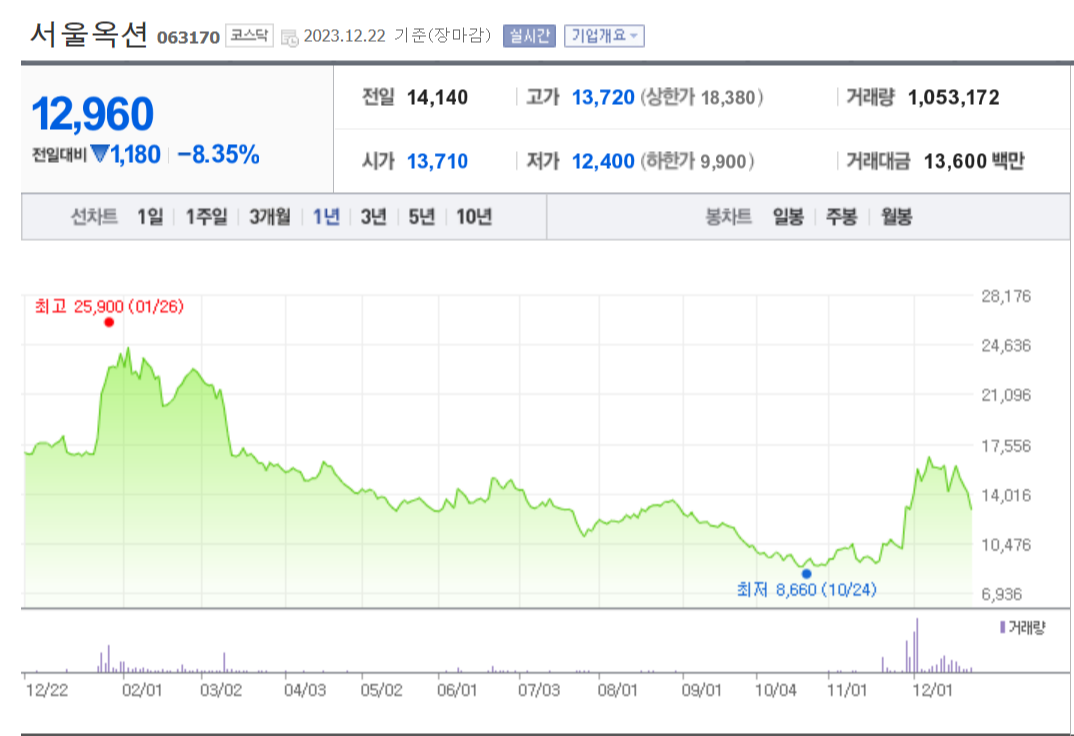Select the 1년 line chart tab
The height and width of the screenshot is (736, 1074).
tap(326, 217)
